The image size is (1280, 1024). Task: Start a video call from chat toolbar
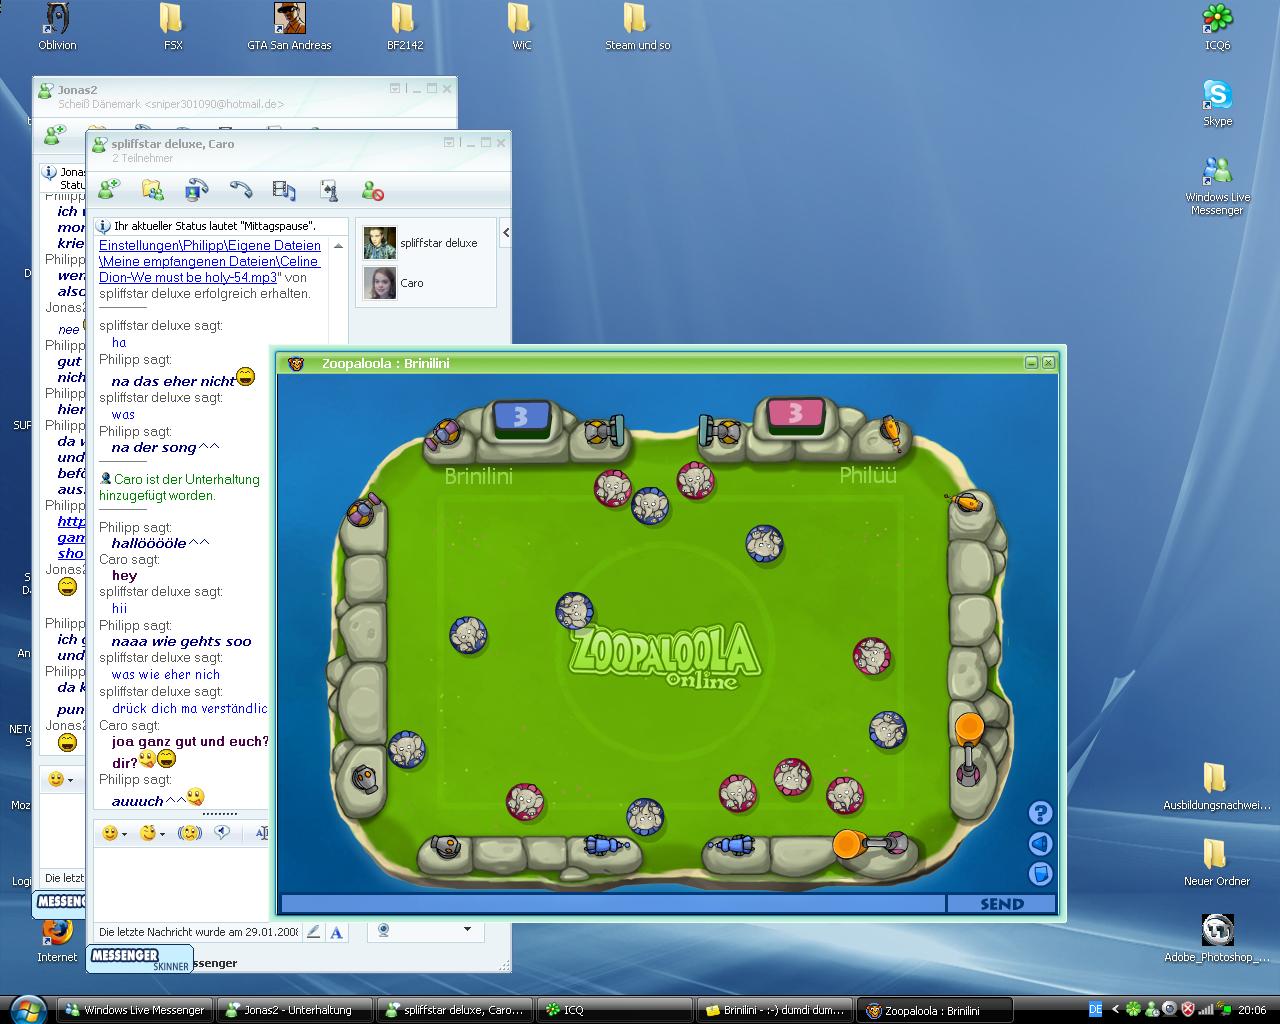tap(196, 189)
